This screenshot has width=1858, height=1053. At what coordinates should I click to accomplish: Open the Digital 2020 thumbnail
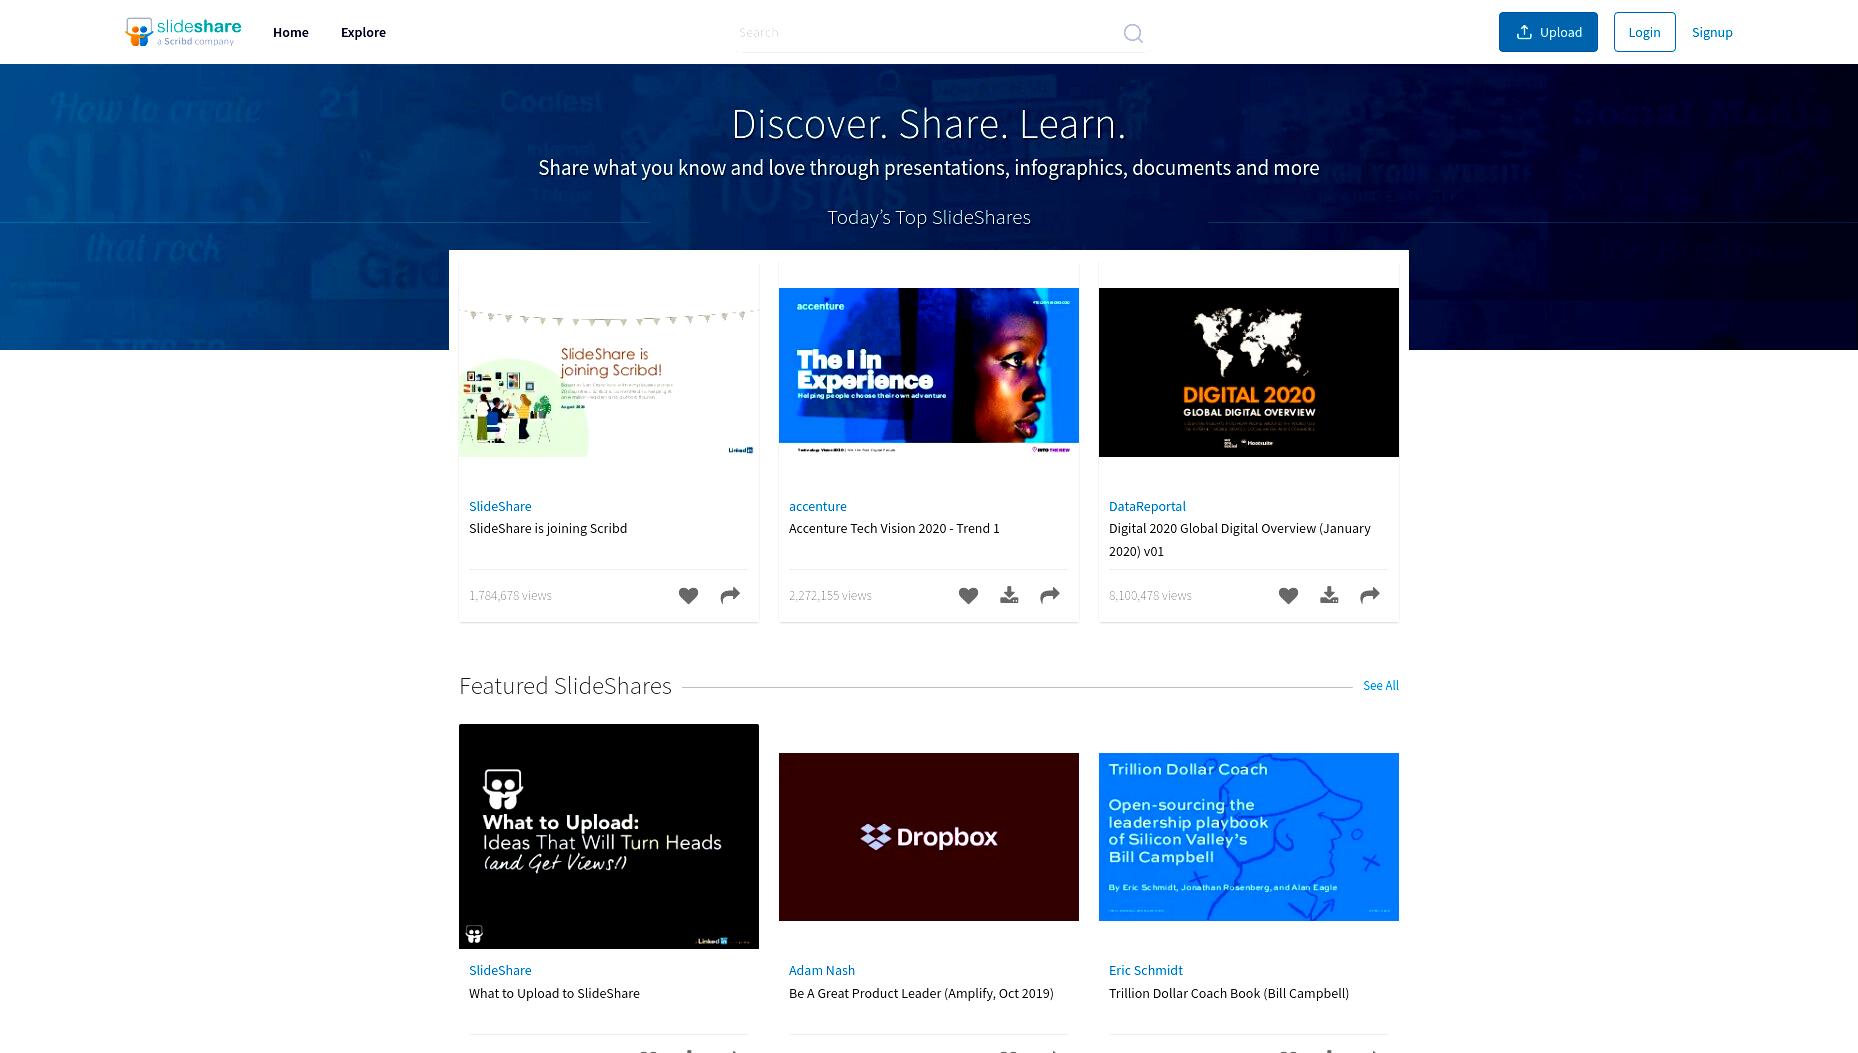tap(1249, 373)
